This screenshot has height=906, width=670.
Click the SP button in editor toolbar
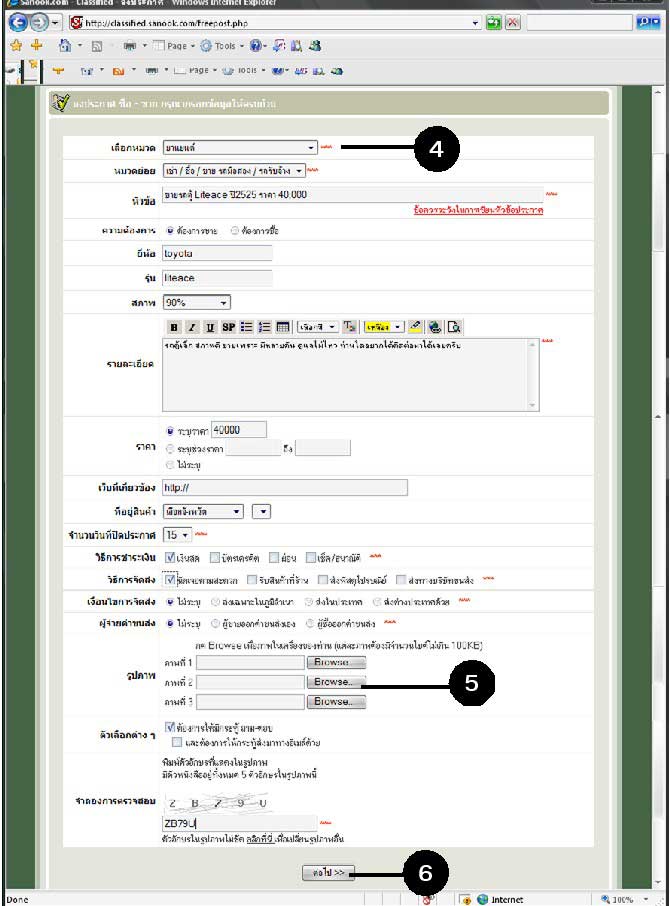[x=229, y=327]
